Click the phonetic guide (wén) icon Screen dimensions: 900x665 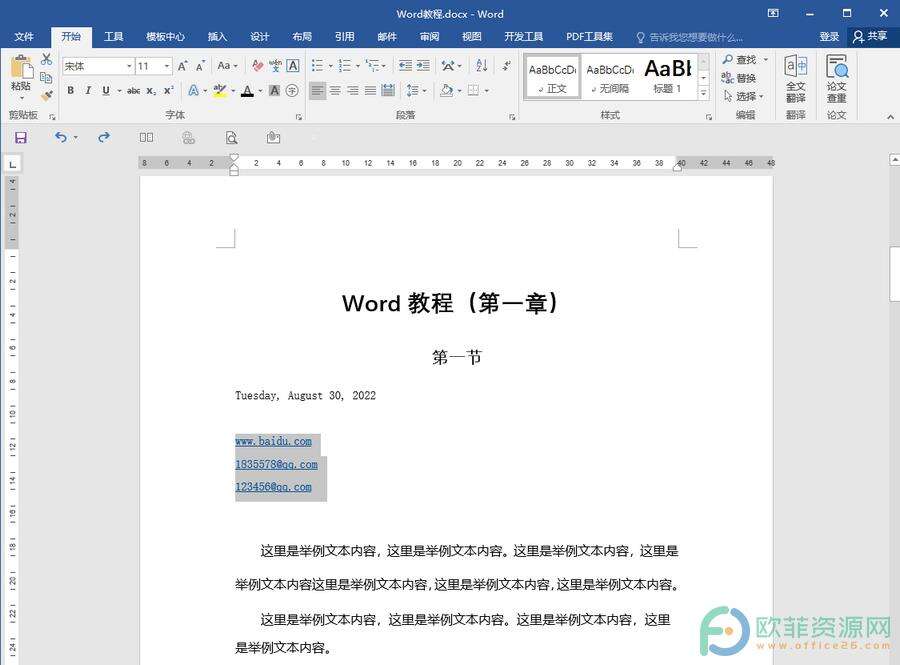coord(275,66)
